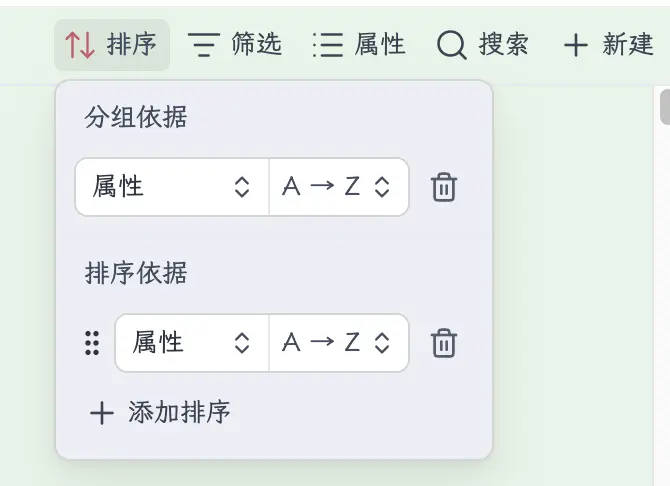
Task: Click the filter lines icon
Action: (x=204, y=45)
